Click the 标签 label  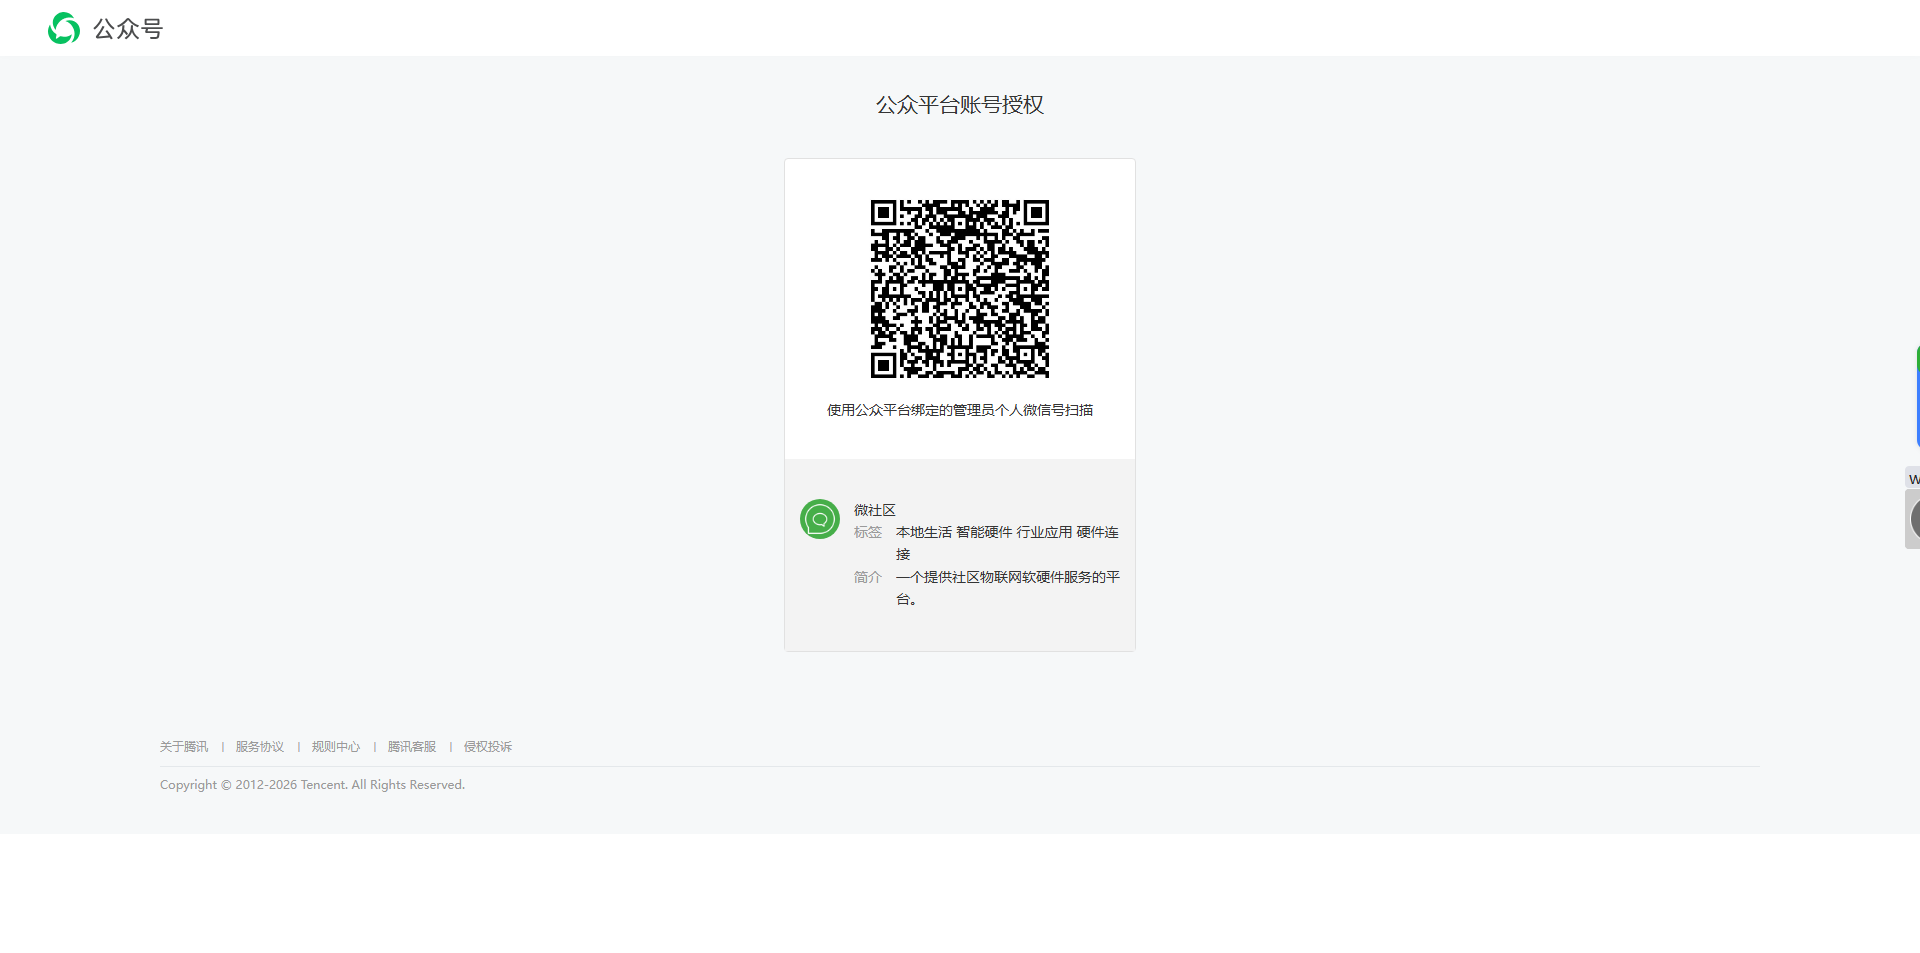[868, 532]
